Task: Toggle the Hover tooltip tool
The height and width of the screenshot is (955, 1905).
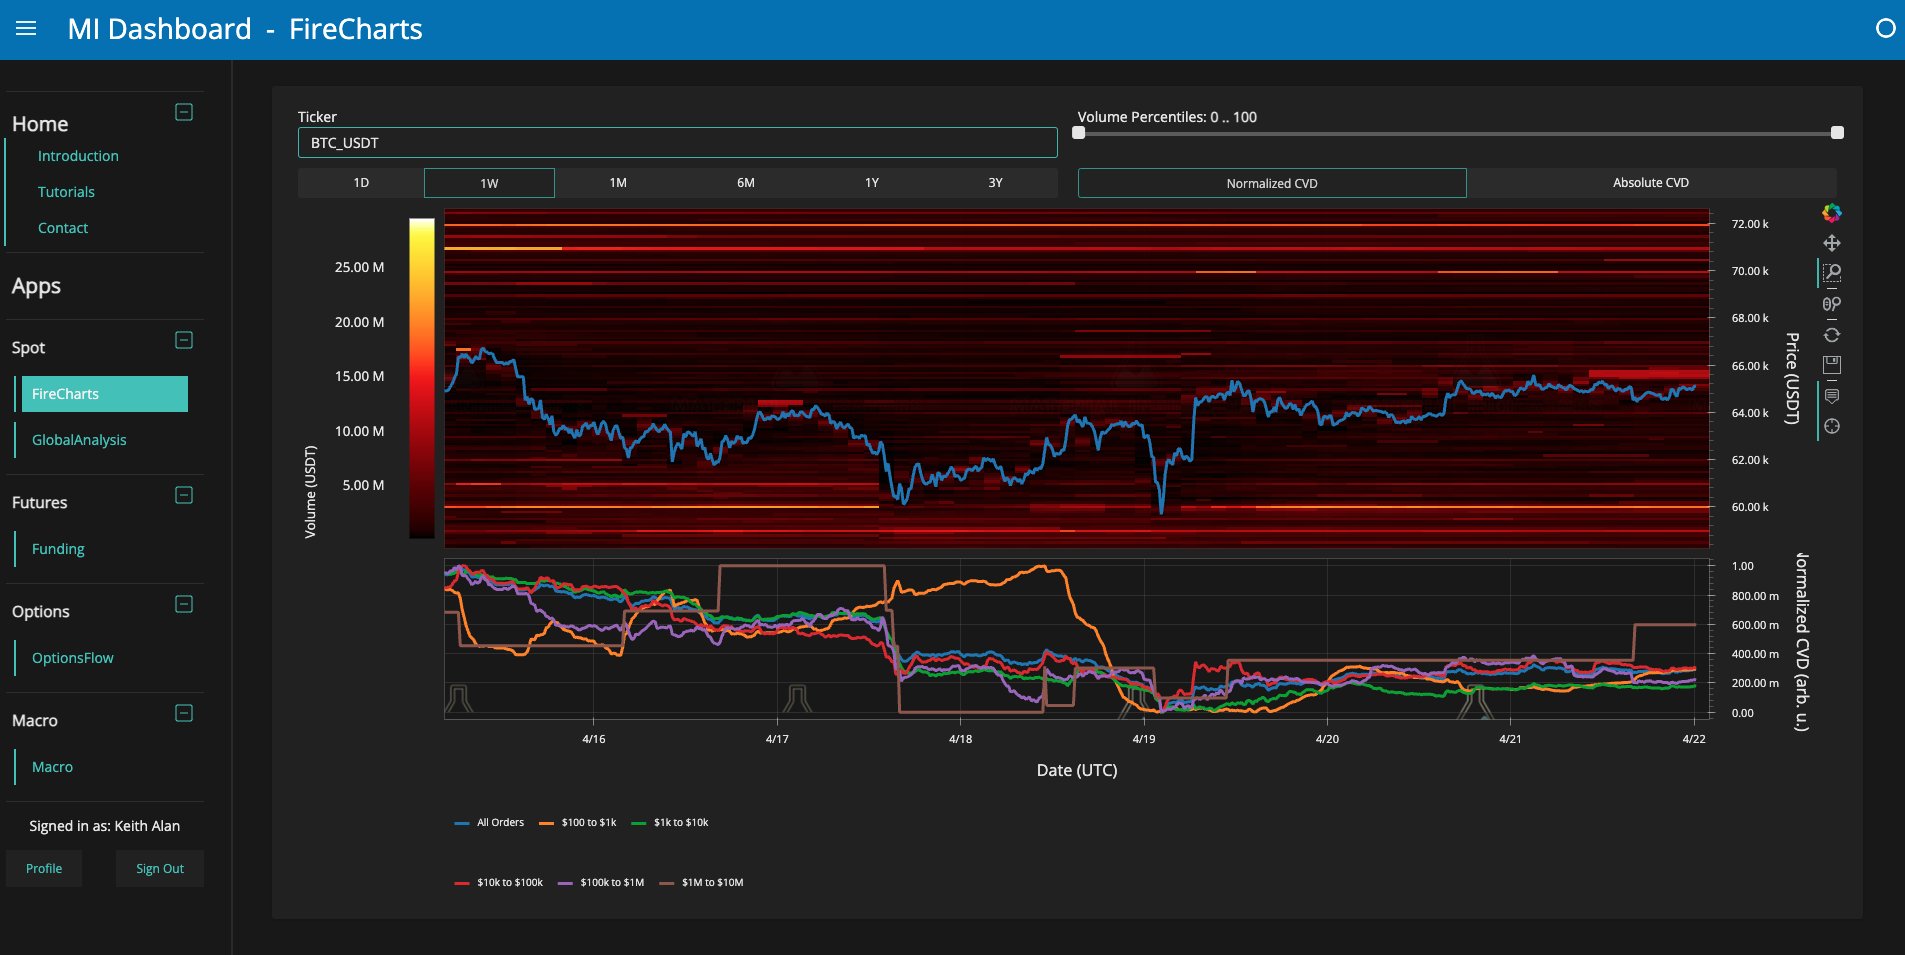Action: coord(1831,396)
